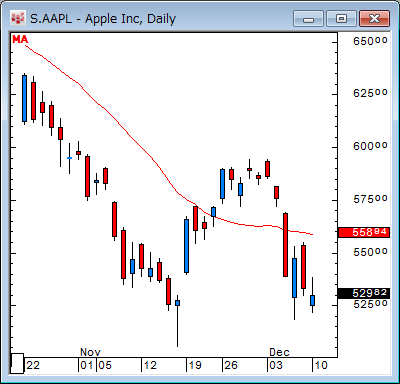This screenshot has width=400, height=384.
Task: Select the last blue candle near 529.82
Action: (x=312, y=295)
